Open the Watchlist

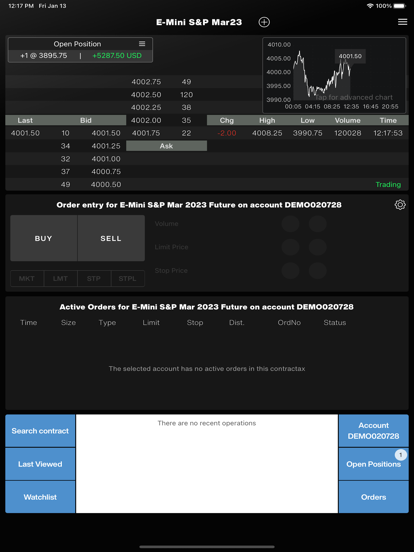(40, 497)
